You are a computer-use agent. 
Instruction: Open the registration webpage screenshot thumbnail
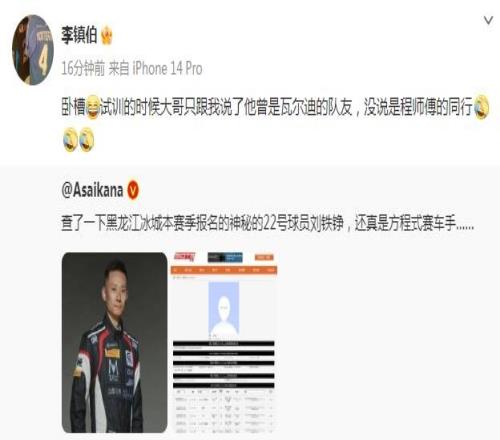(224, 343)
